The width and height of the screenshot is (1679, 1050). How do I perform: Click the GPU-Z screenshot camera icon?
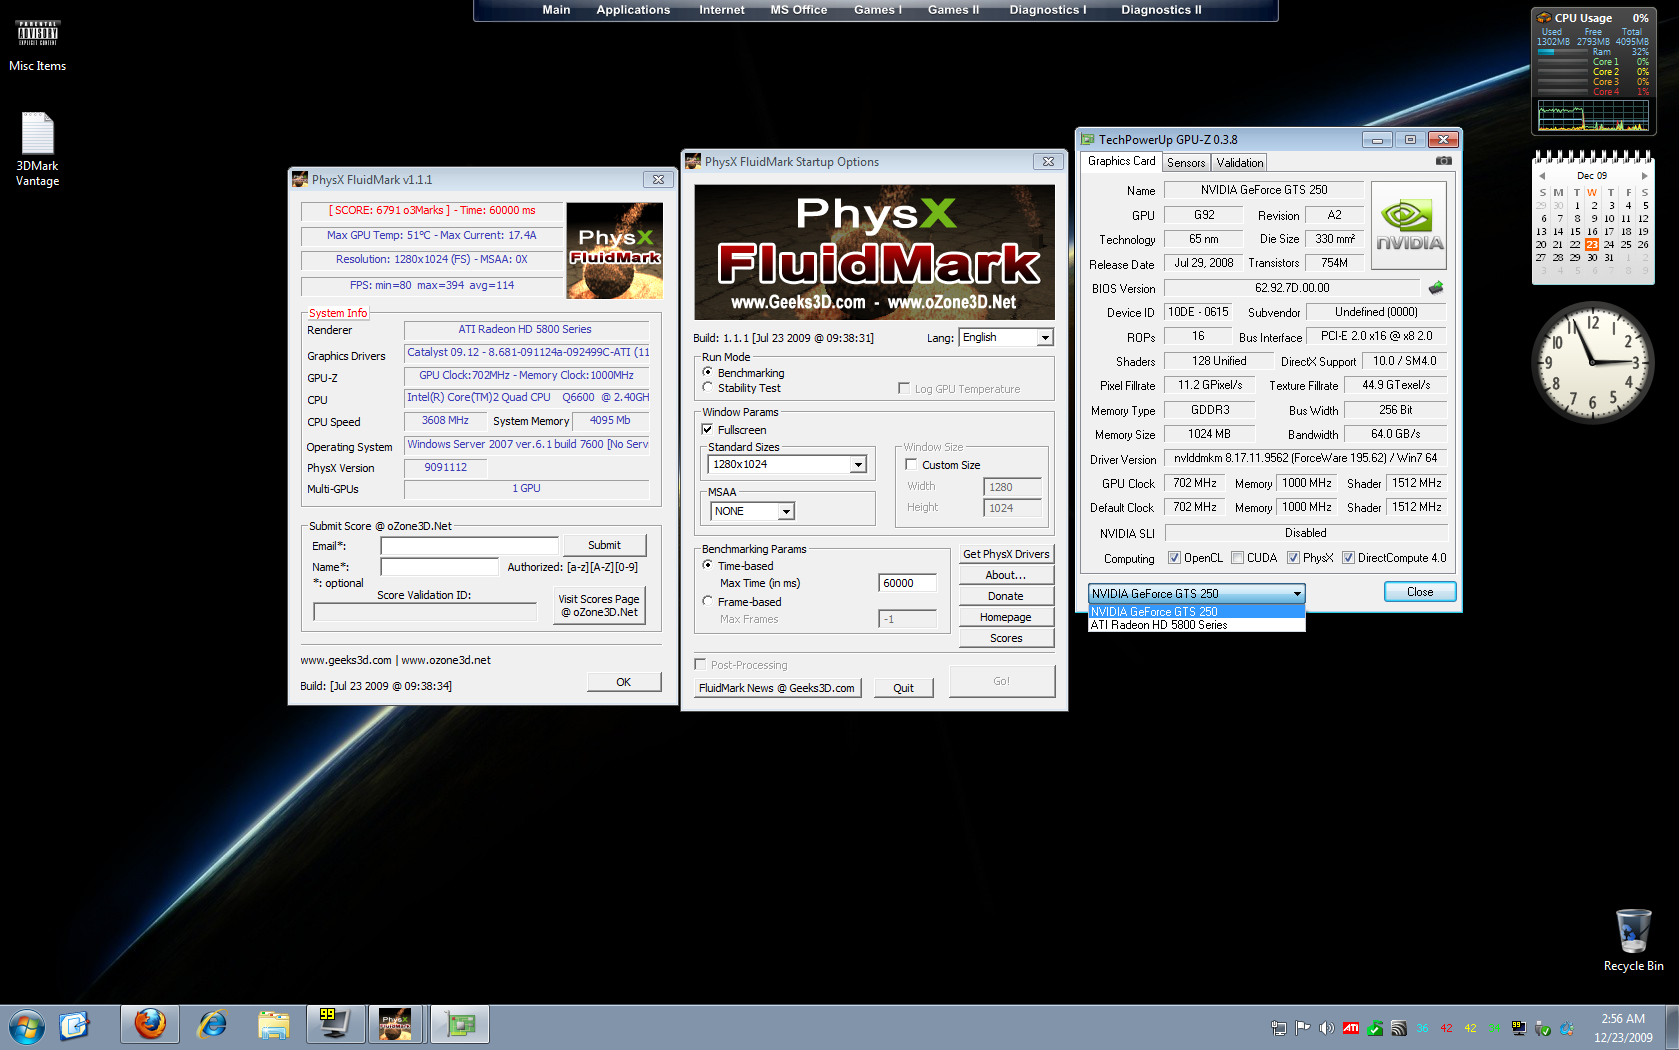click(x=1443, y=161)
